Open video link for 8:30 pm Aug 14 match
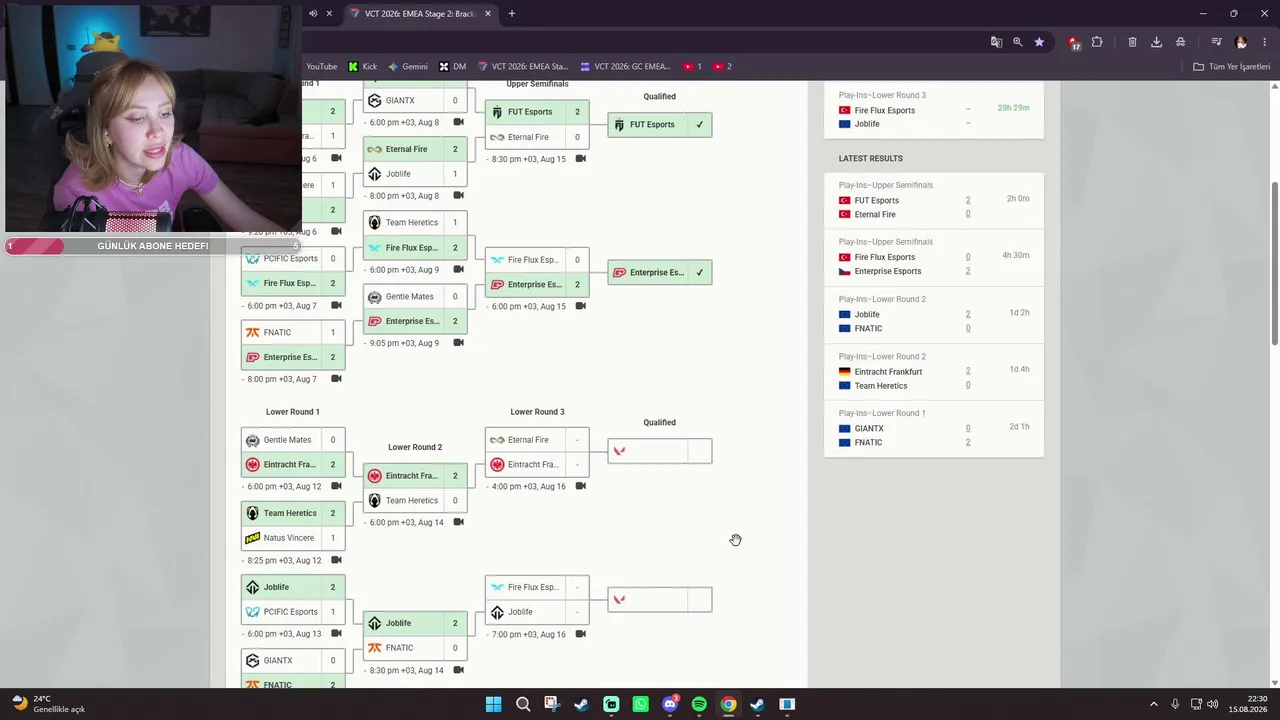The height and width of the screenshot is (720, 1280). (459, 670)
